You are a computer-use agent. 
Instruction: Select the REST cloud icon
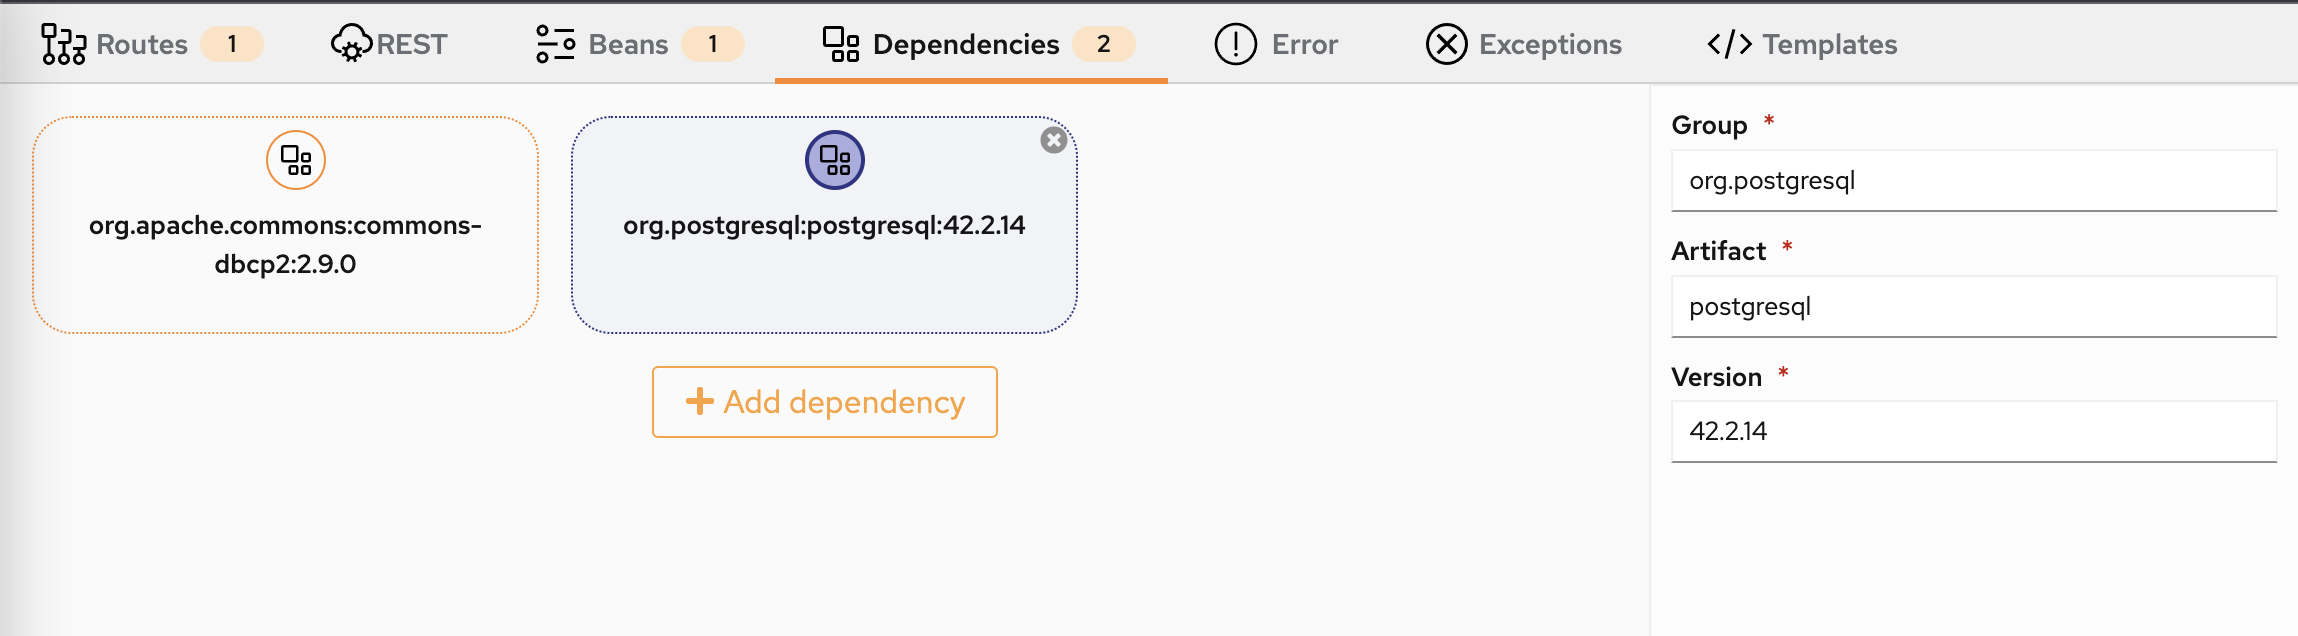tap(351, 44)
